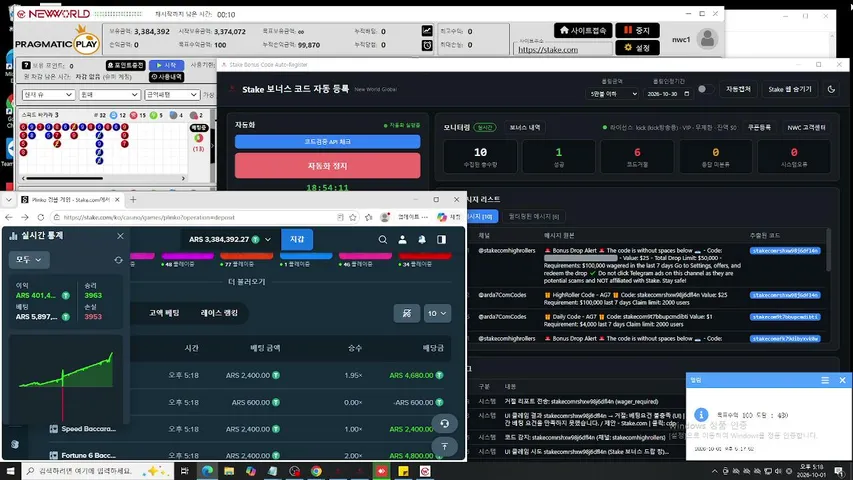Click the Stake 웹 숨기기 button
853x480 pixels.
point(789,89)
